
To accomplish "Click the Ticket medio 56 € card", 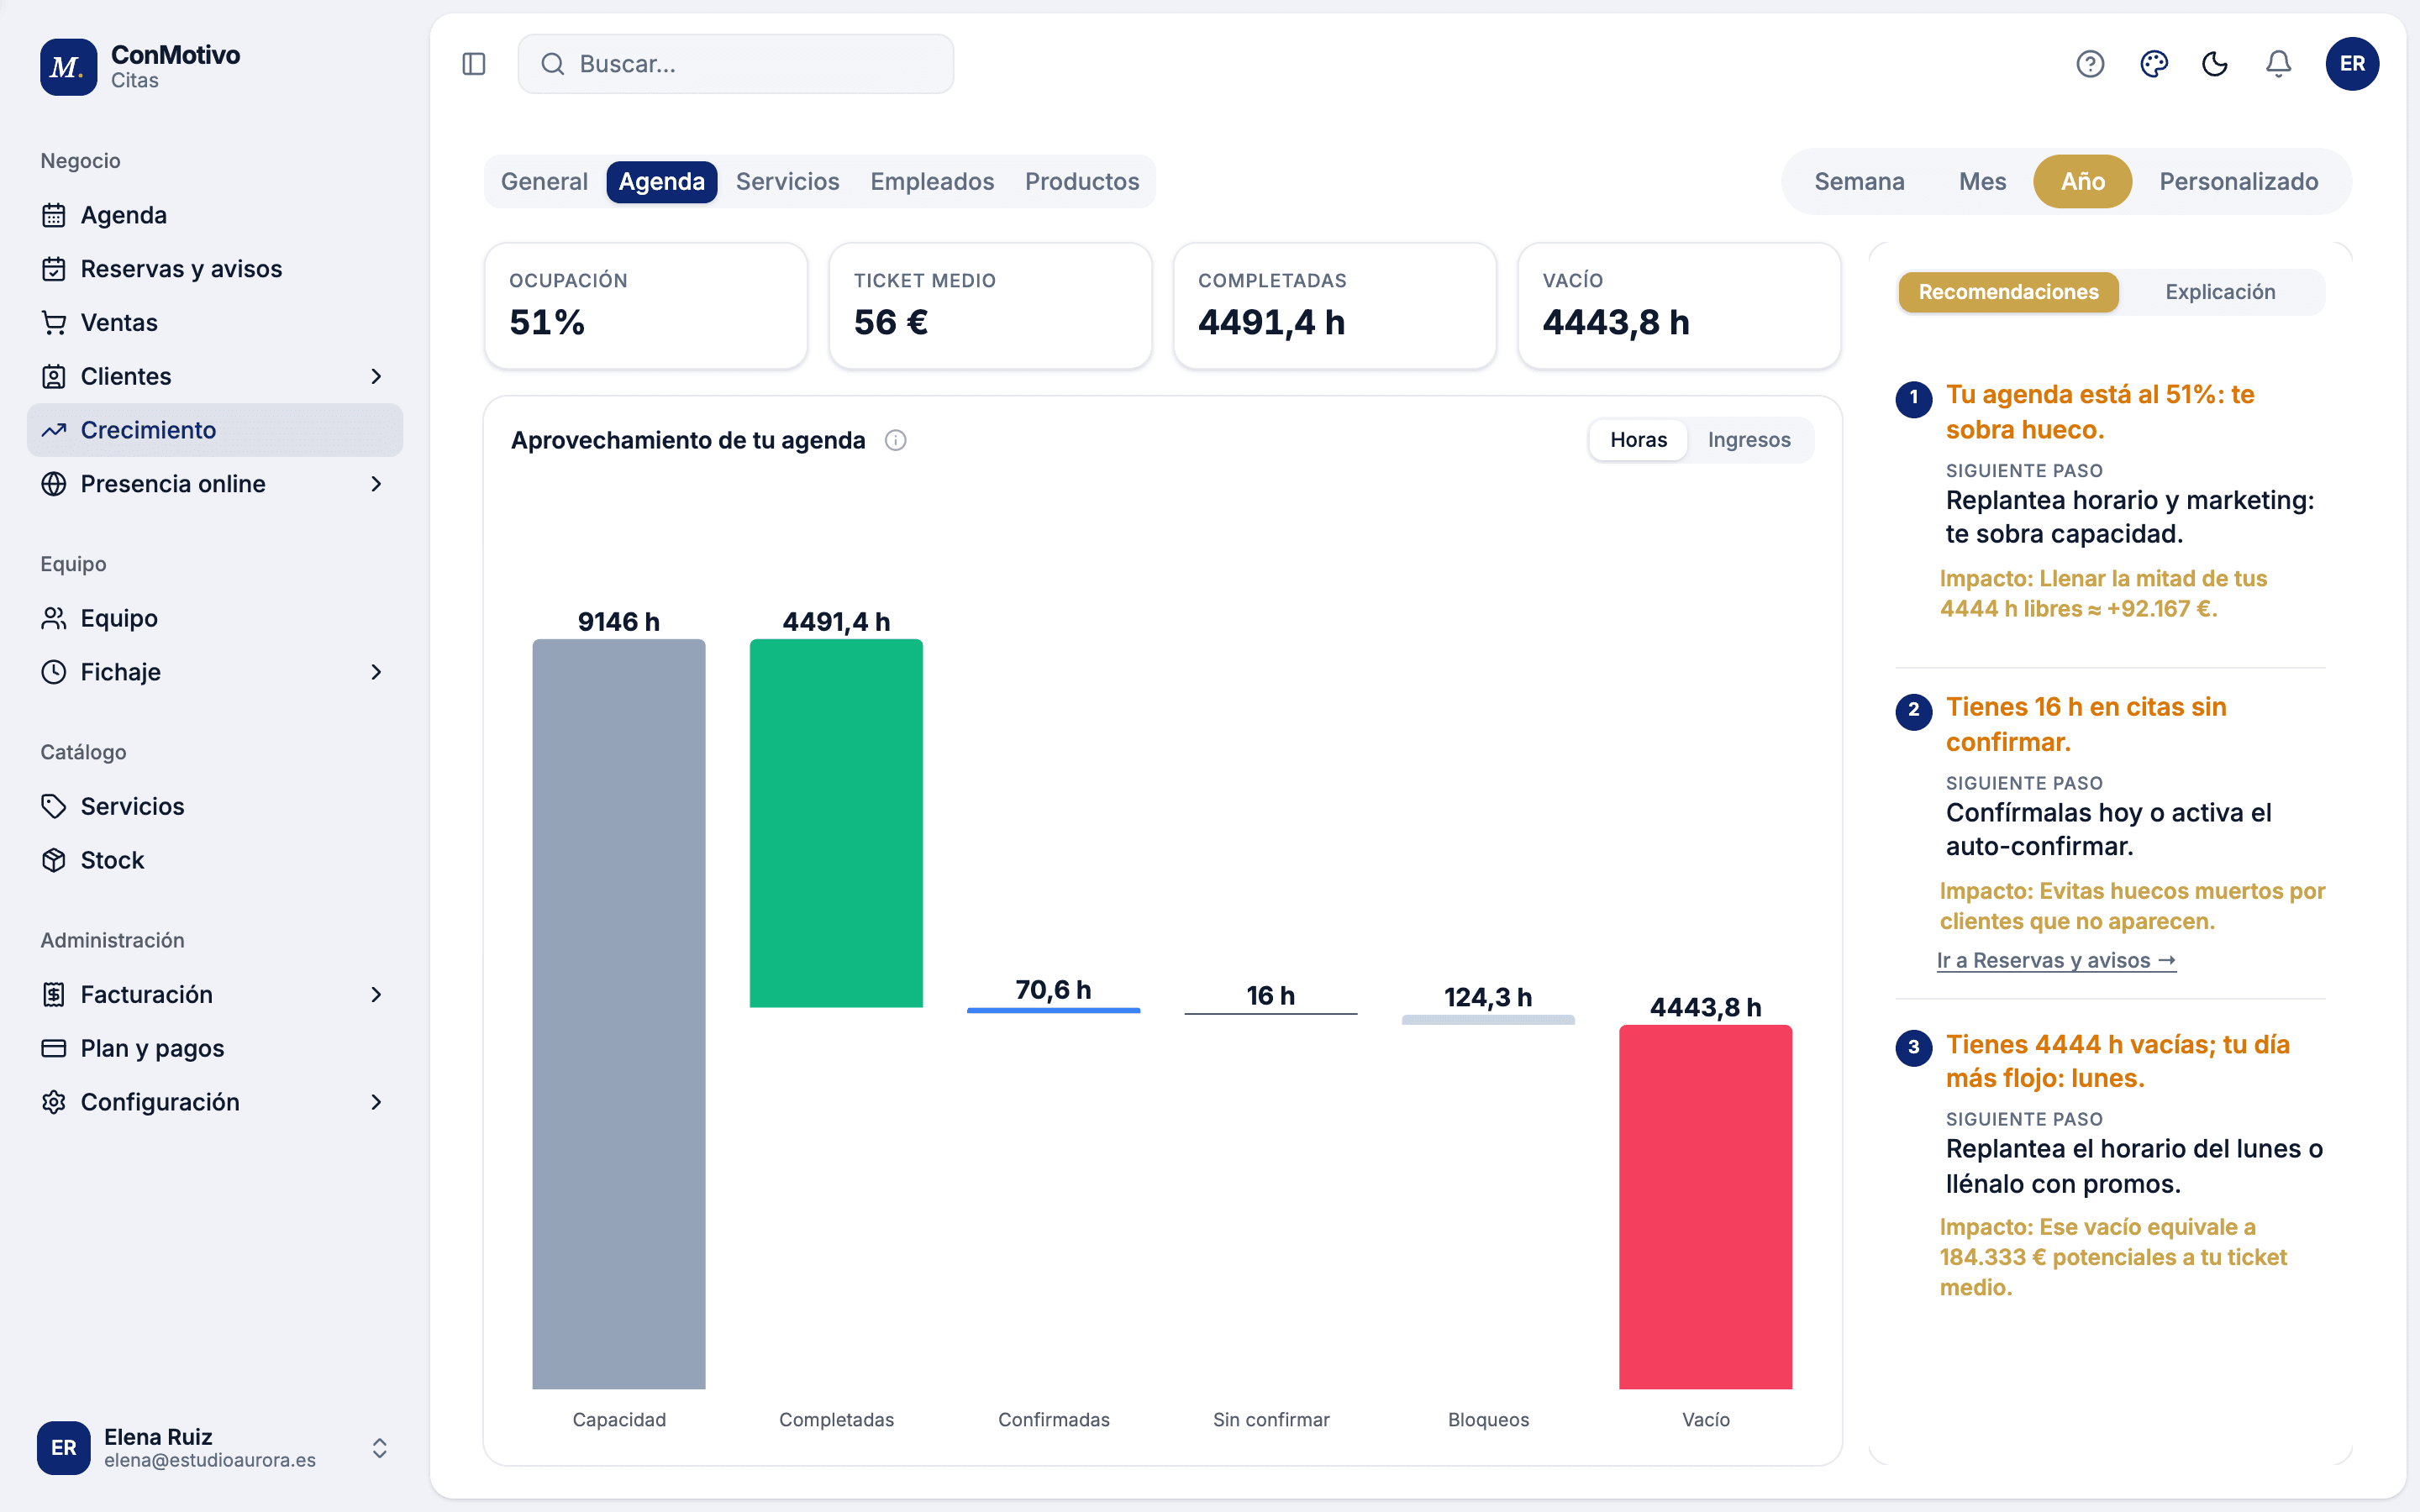I will (x=990, y=306).
